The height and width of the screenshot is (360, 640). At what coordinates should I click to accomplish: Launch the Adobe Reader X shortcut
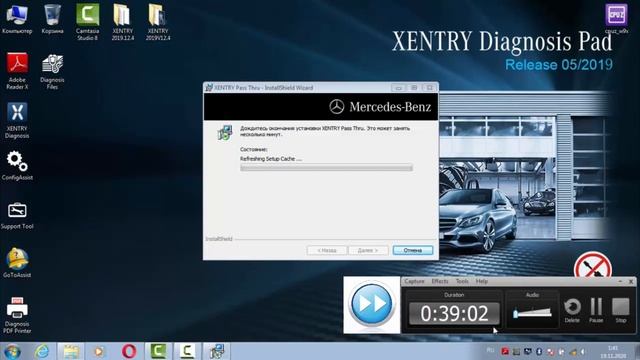(17, 71)
